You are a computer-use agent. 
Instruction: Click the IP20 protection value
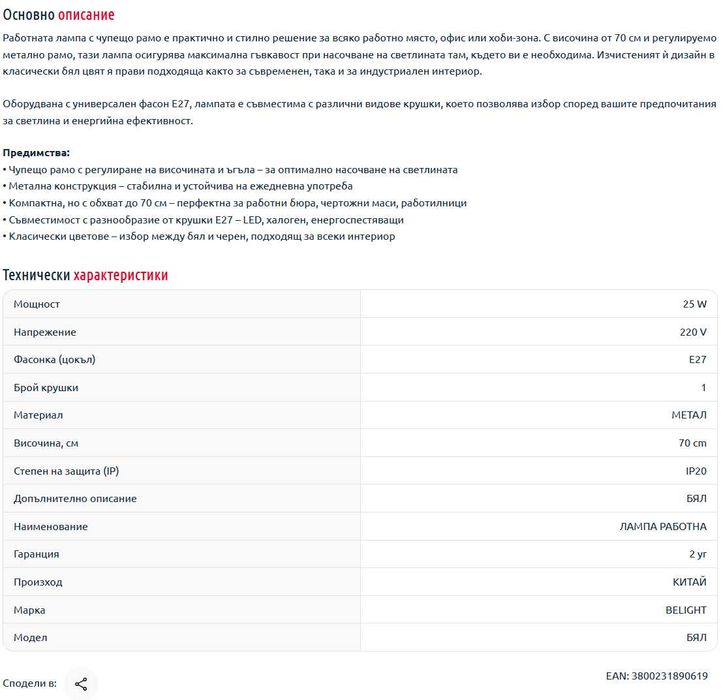tap(695, 470)
